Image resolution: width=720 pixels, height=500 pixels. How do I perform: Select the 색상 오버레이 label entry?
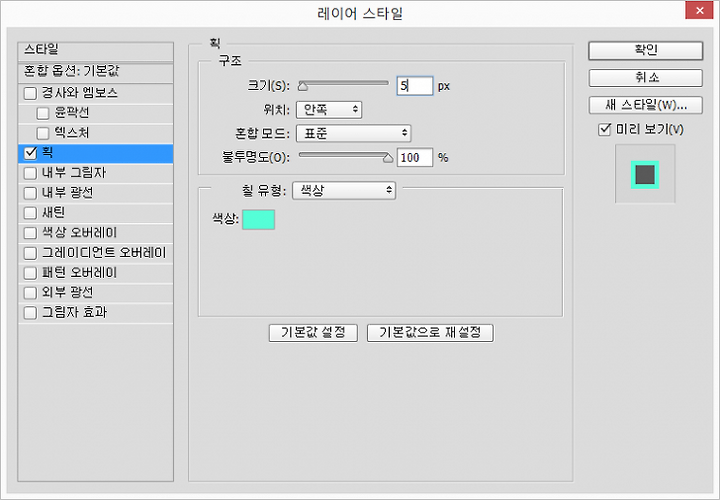coord(79,232)
